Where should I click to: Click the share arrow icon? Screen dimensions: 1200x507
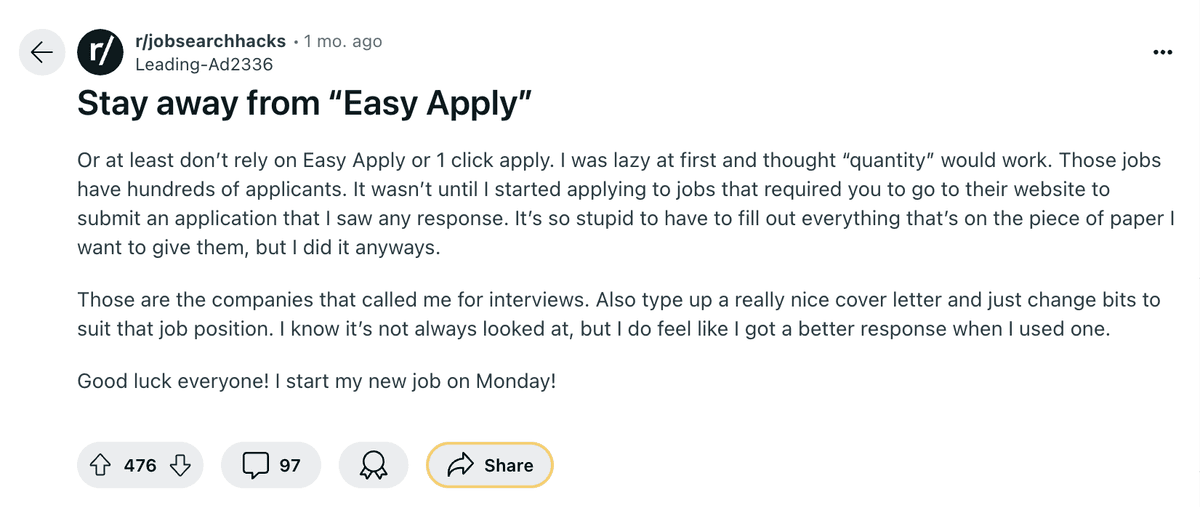point(460,465)
